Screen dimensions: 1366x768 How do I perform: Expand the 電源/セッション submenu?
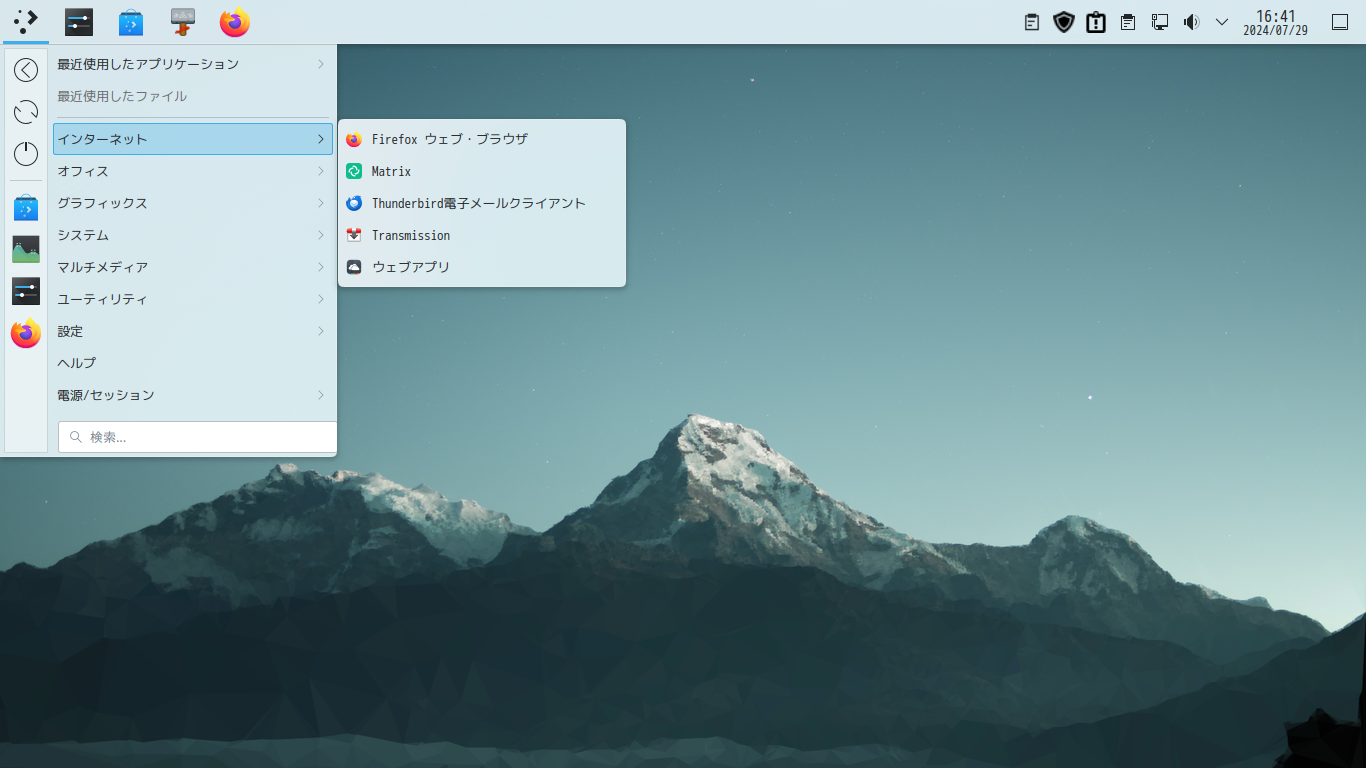click(193, 395)
